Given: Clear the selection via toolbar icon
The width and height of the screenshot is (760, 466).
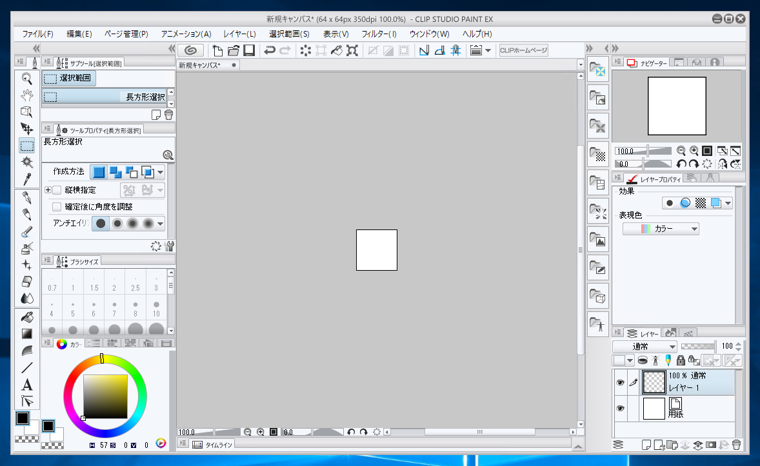Looking at the screenshot, I should click(x=305, y=50).
